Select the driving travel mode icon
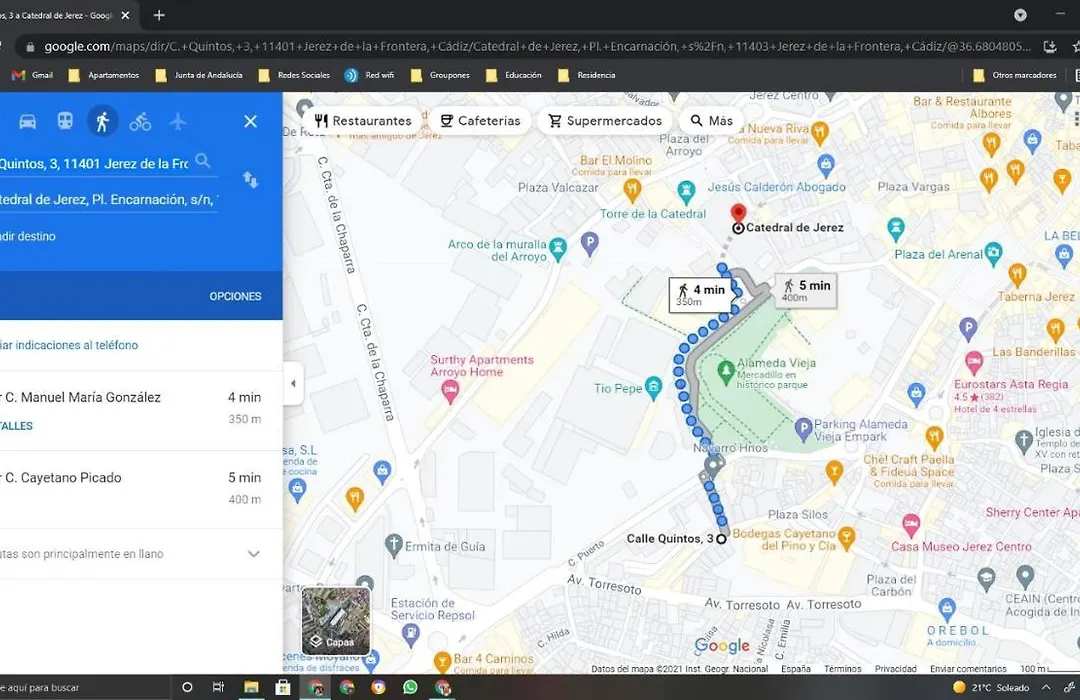The height and width of the screenshot is (700, 1080). coord(28,122)
